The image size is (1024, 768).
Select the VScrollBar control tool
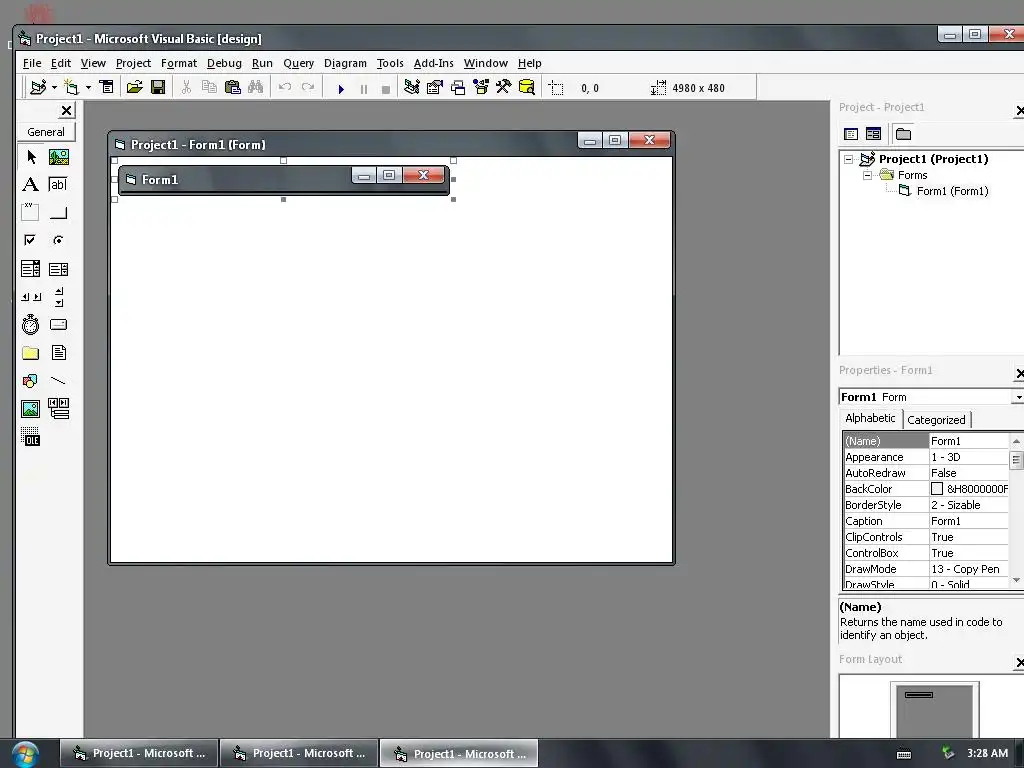tap(59, 296)
